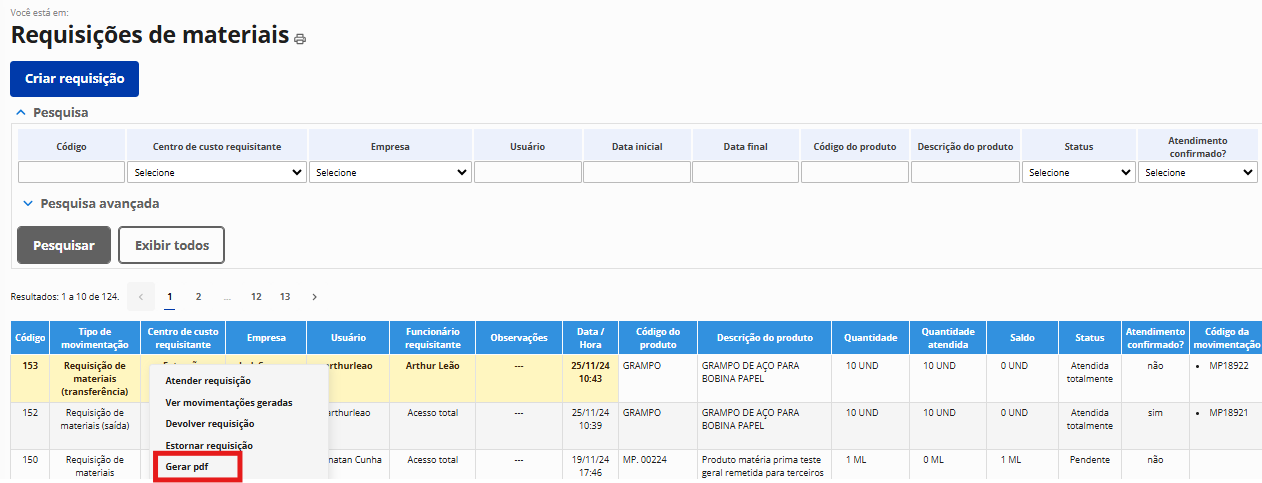Screen dimensions: 1262x483
Task: Go to results page 13
Action: 285,297
